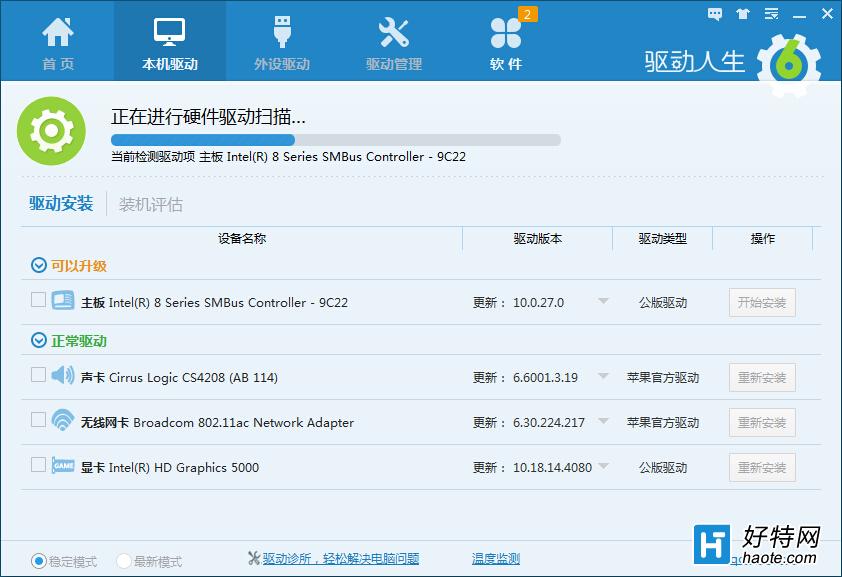
Task: Select the 最新模式 radio button
Action: pyautogui.click(x=124, y=561)
